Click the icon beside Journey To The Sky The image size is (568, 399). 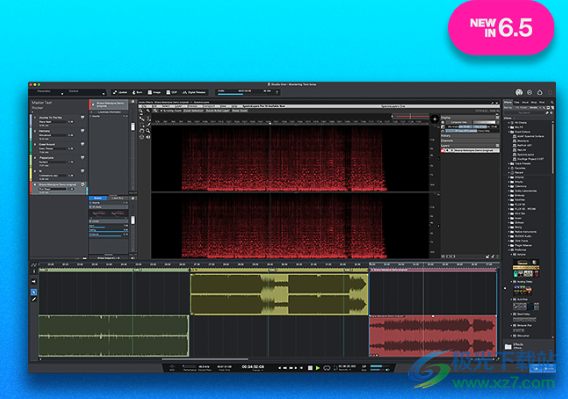83,117
